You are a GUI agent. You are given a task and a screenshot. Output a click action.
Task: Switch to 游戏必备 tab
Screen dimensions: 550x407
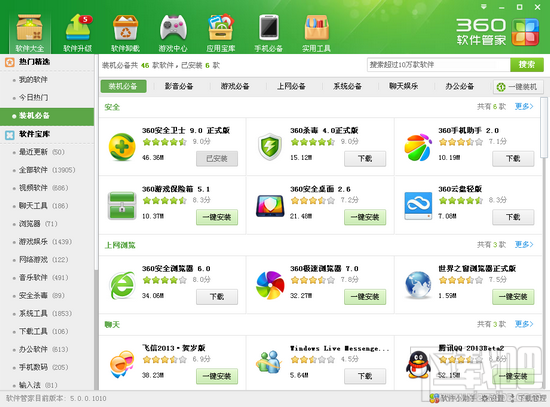(235, 86)
